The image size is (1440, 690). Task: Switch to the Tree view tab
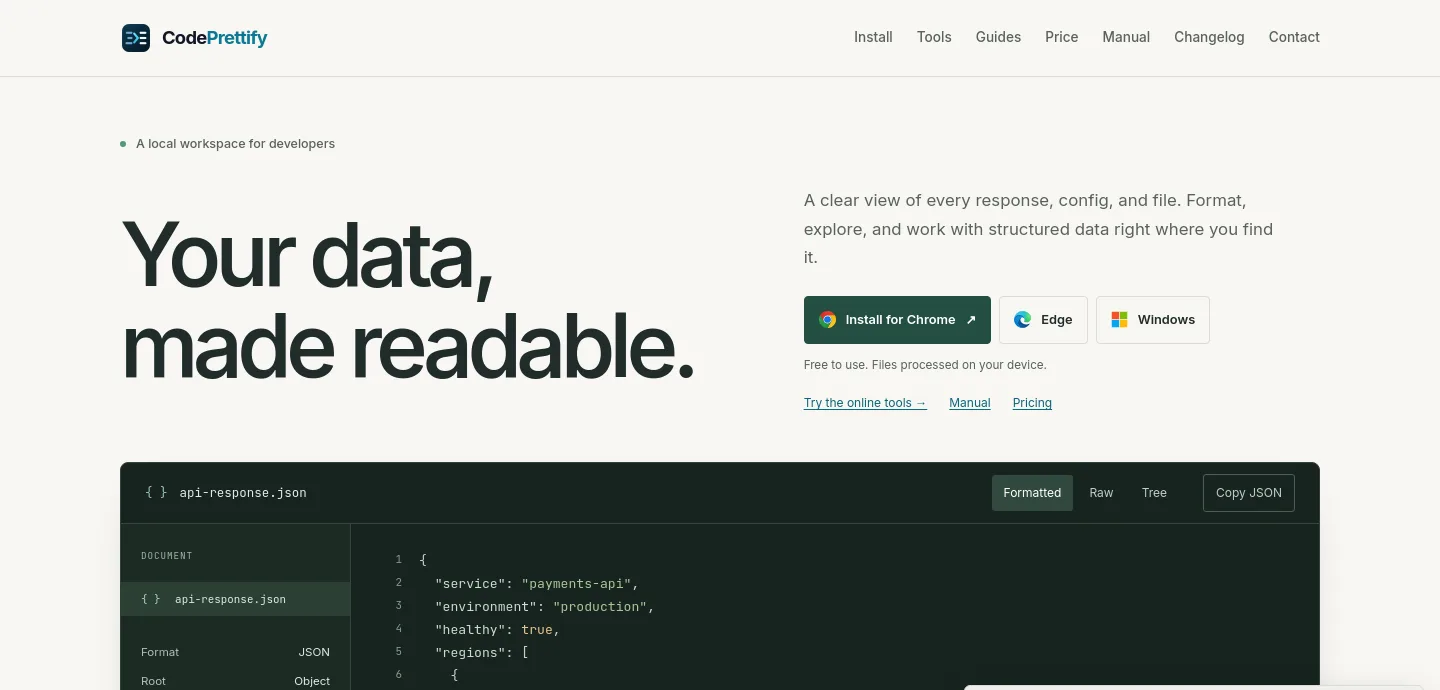1154,493
